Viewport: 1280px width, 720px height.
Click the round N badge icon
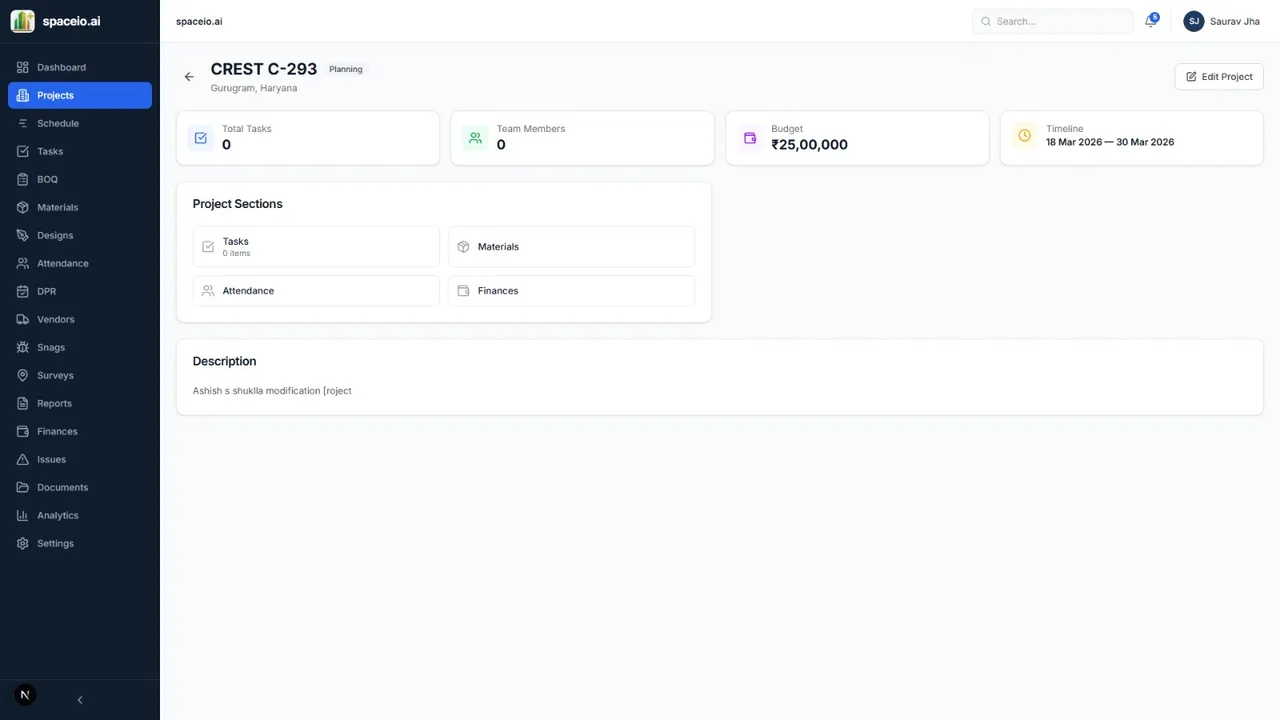pyautogui.click(x=25, y=695)
